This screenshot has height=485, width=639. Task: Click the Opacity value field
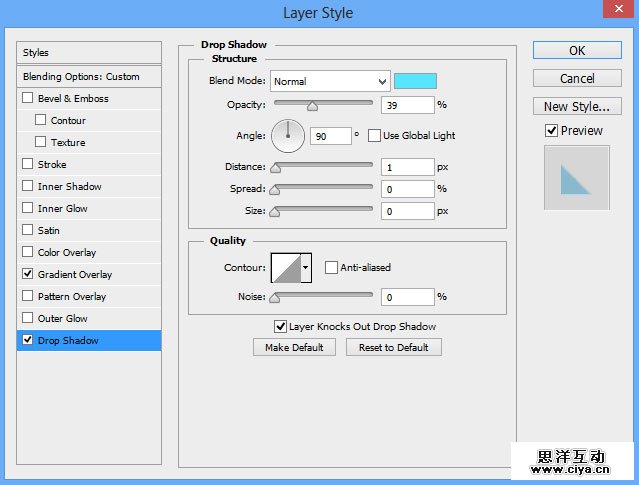407,104
